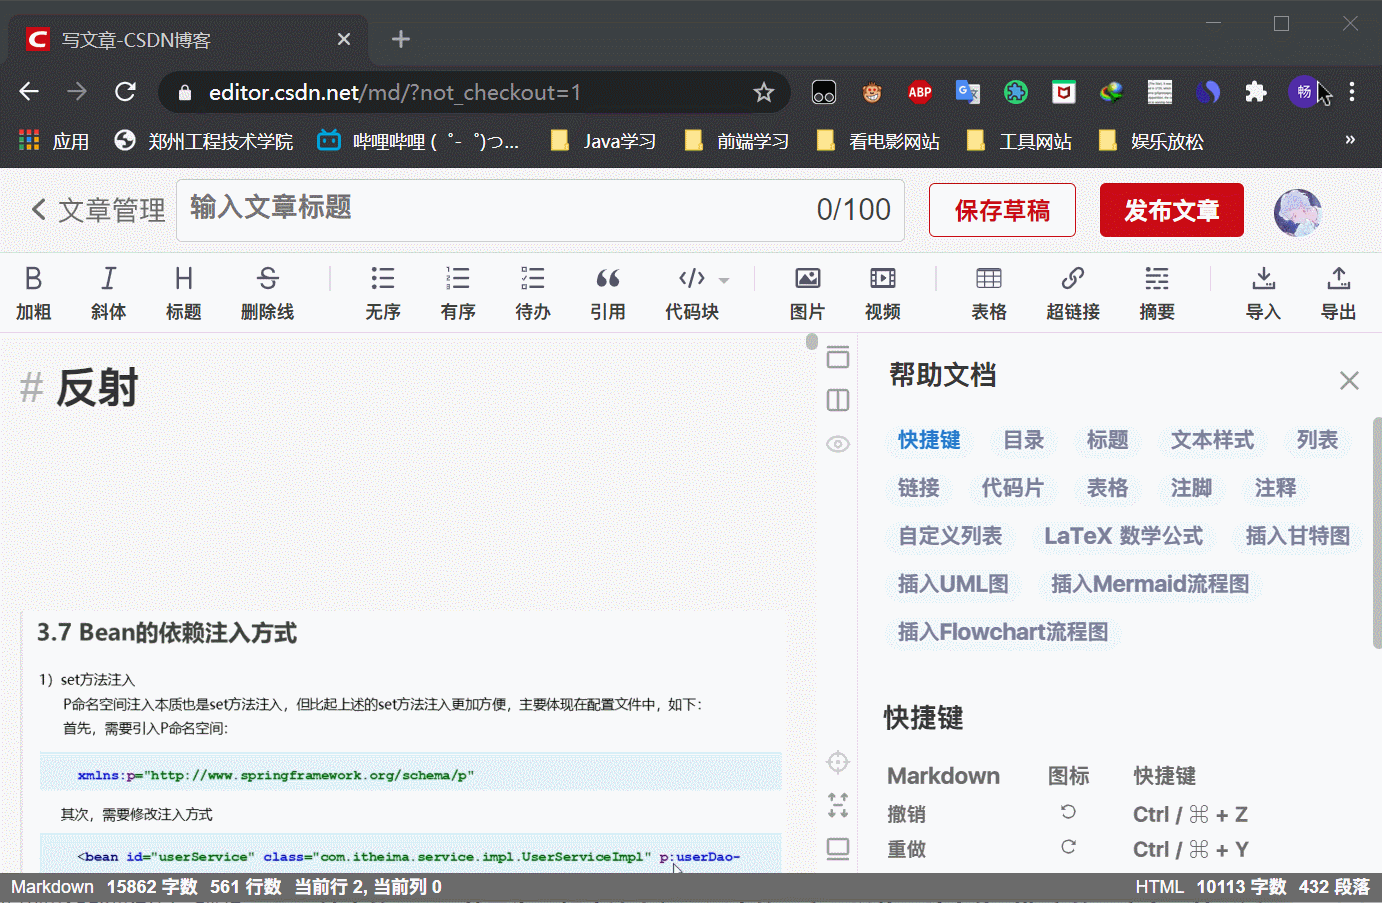Open the 工具网站 bookmark folder
Image resolution: width=1382 pixels, height=903 pixels.
tap(1020, 141)
